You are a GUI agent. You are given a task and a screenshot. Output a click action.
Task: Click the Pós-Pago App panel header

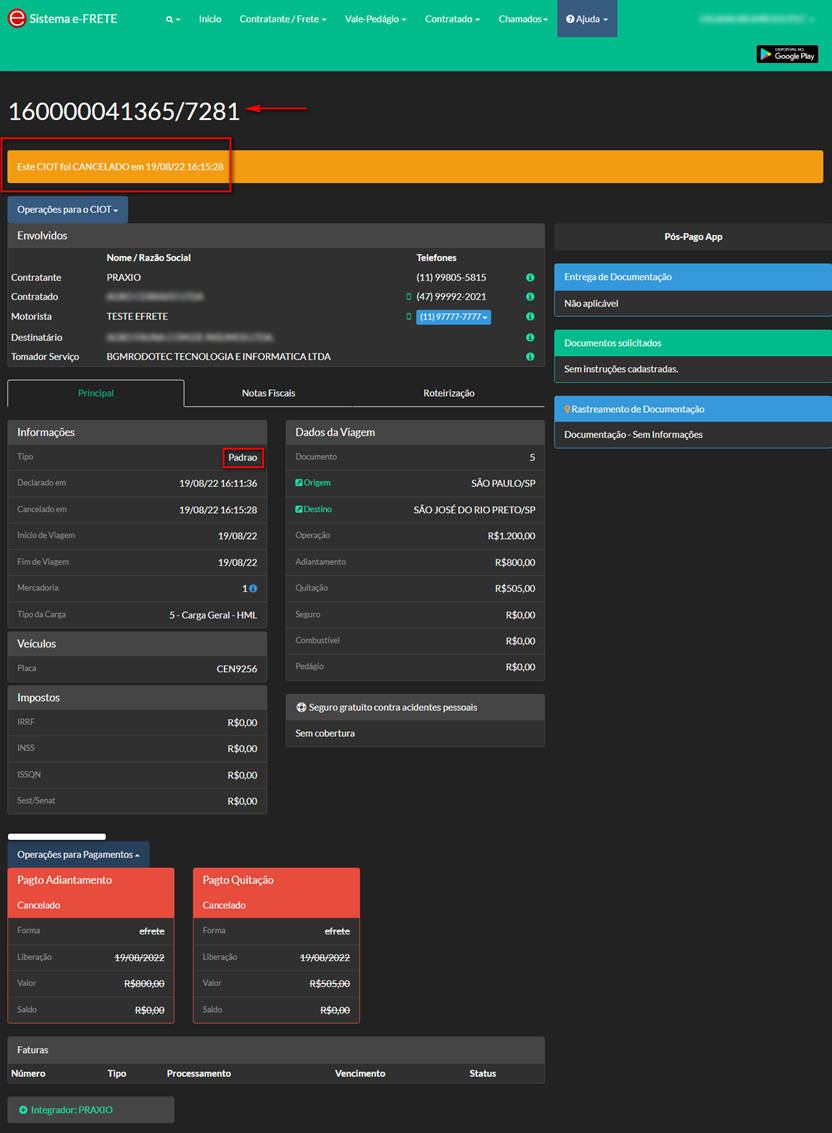pyautogui.click(x=692, y=237)
